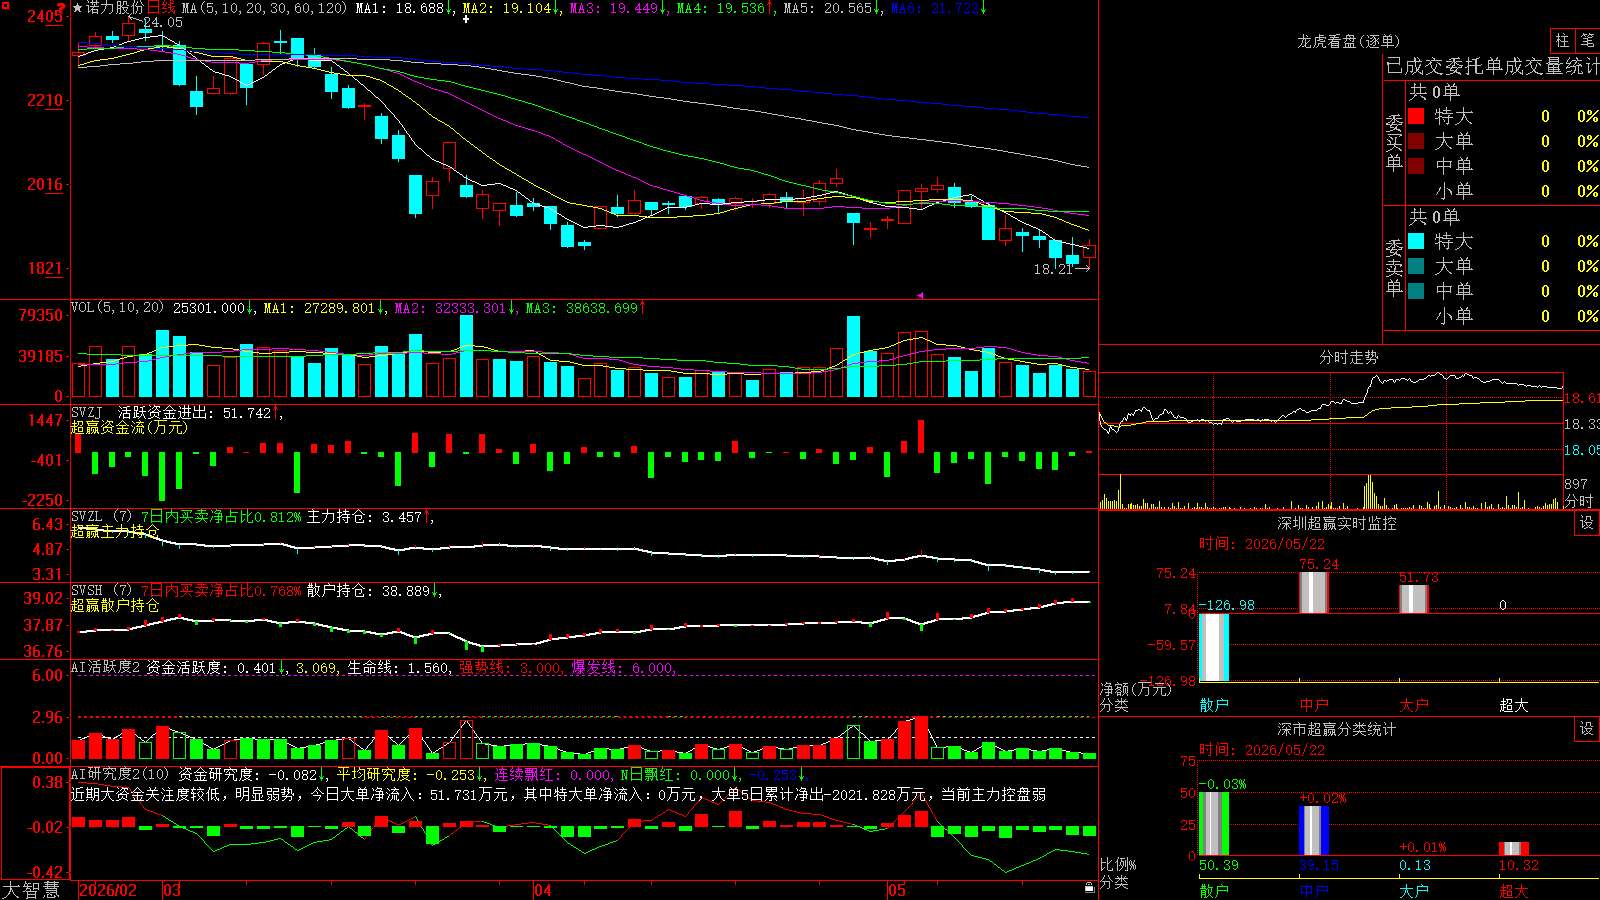The image size is (1600, 900).
Task: Click the 已成交委托单成交量统计 header
Action: [x=1492, y=66]
